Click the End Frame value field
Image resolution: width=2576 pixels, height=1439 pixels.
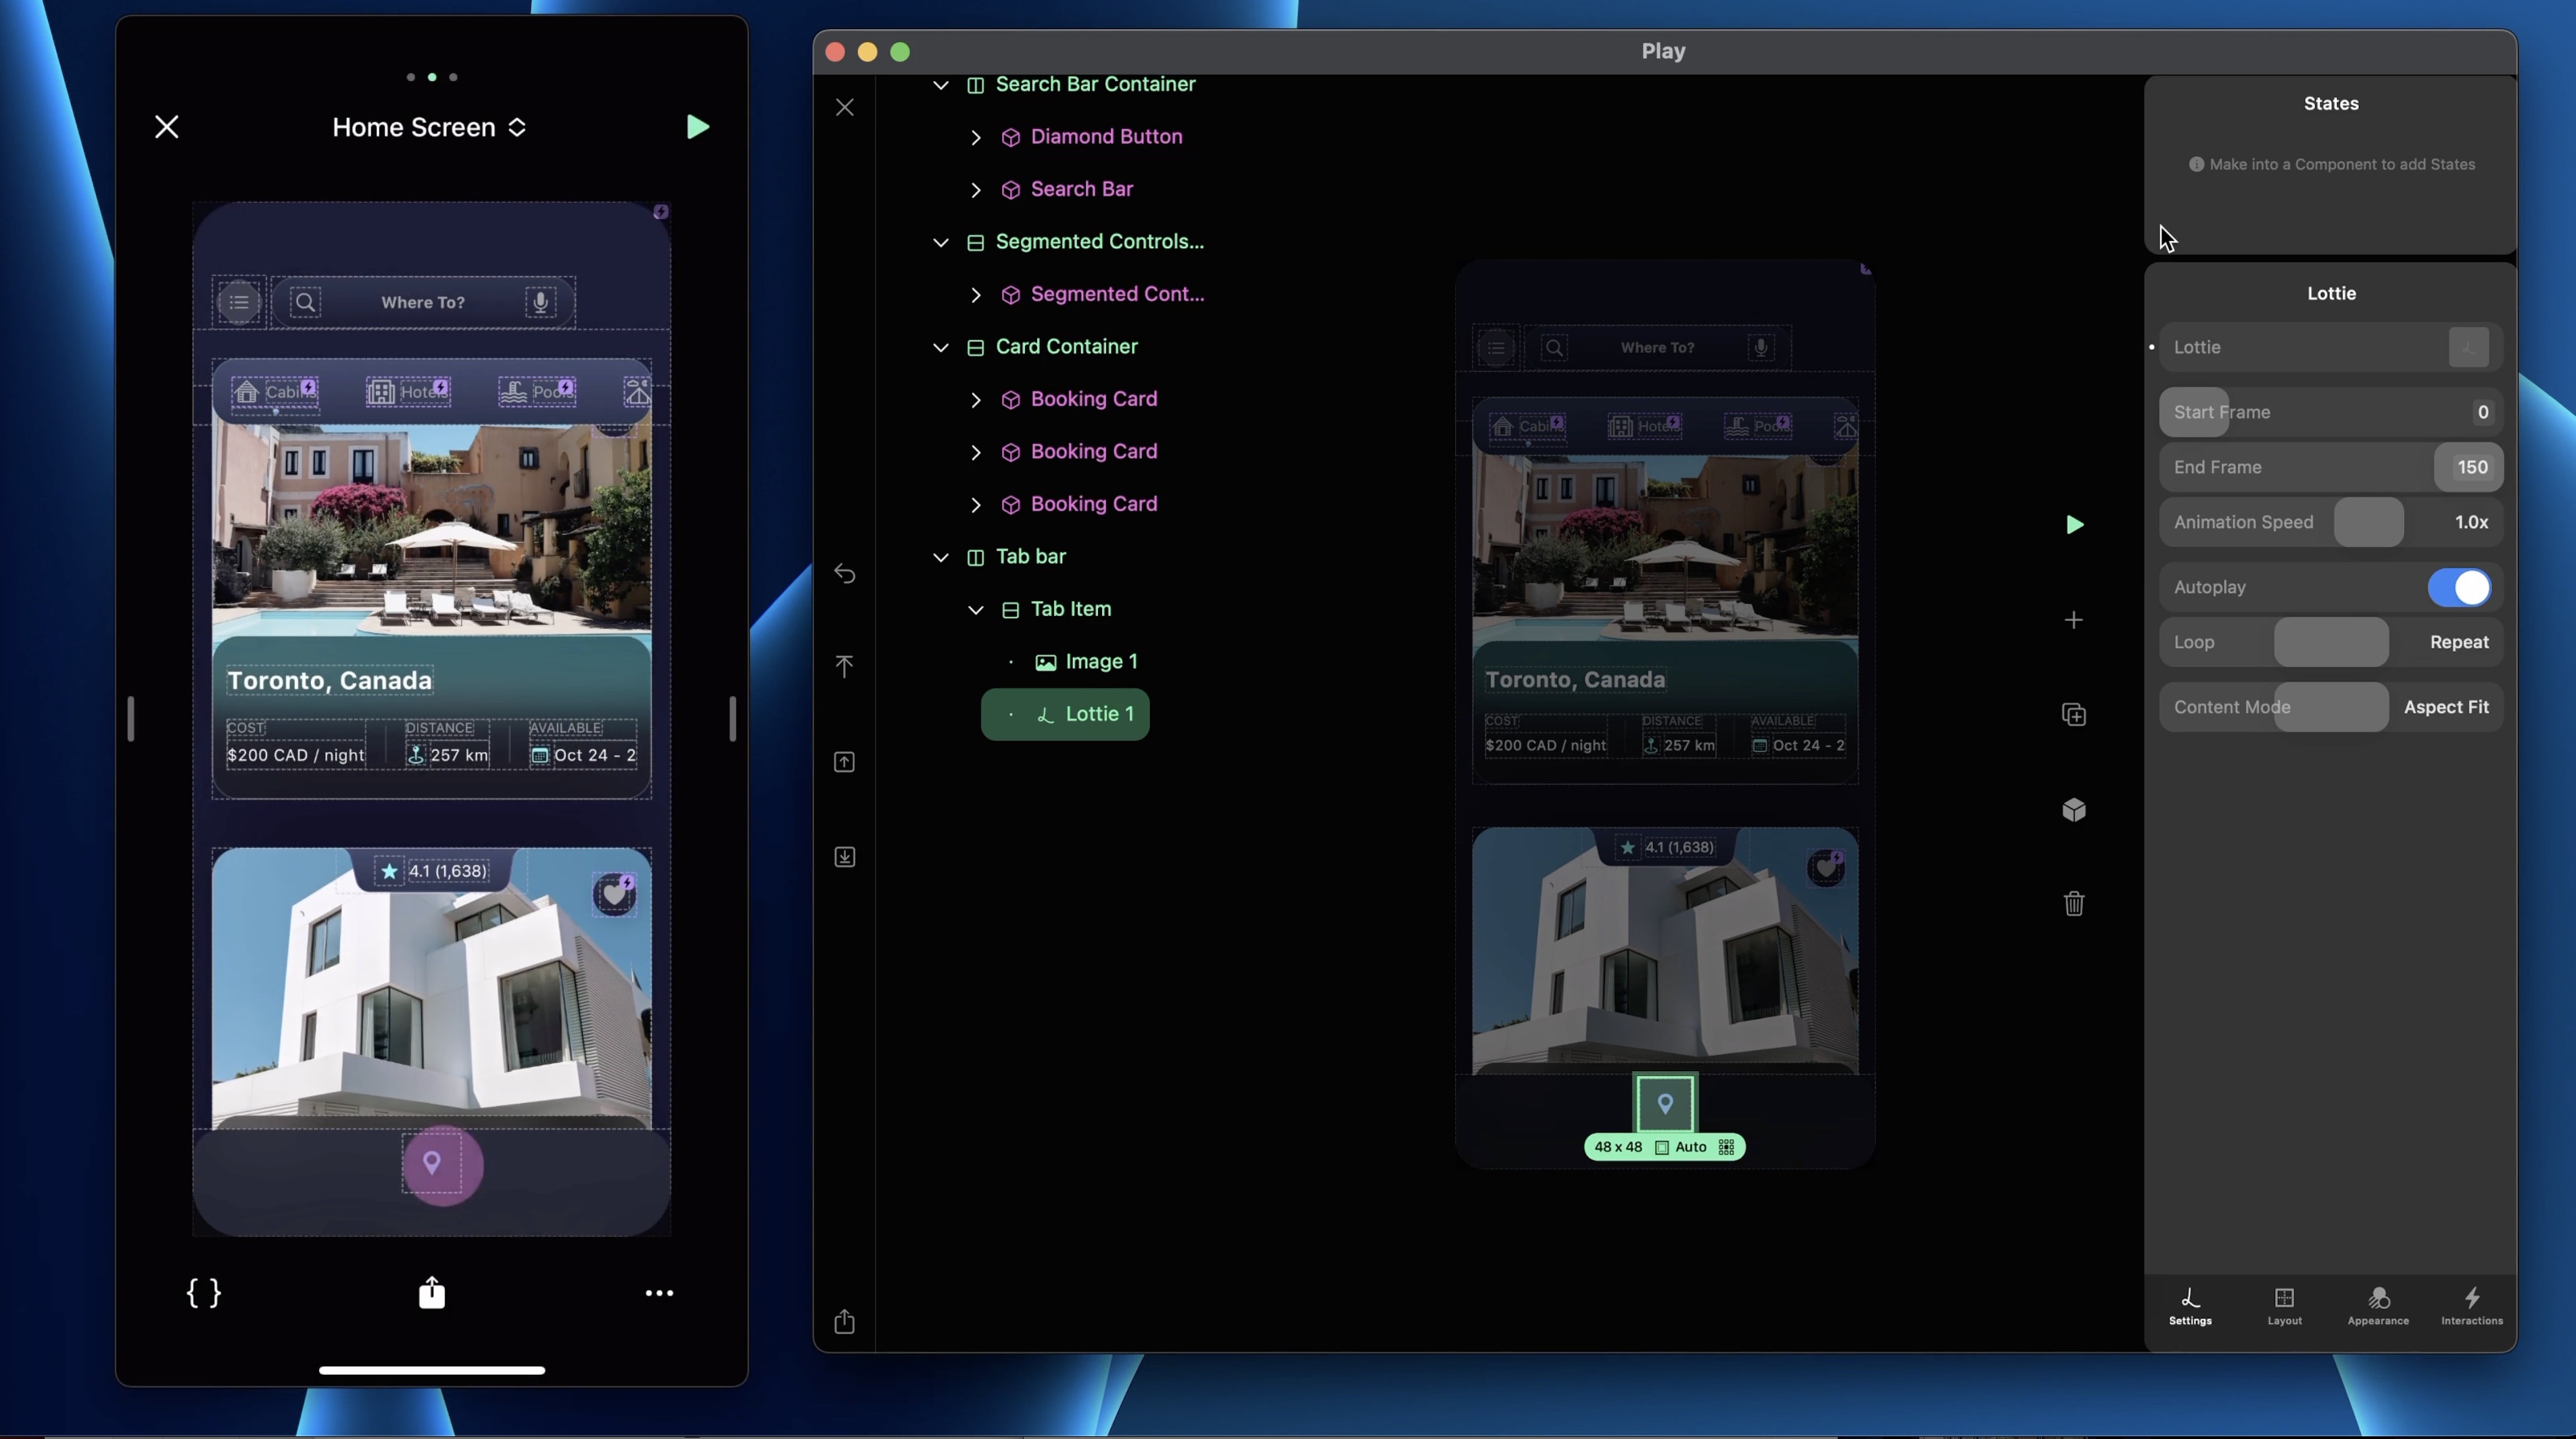[x=2471, y=467]
